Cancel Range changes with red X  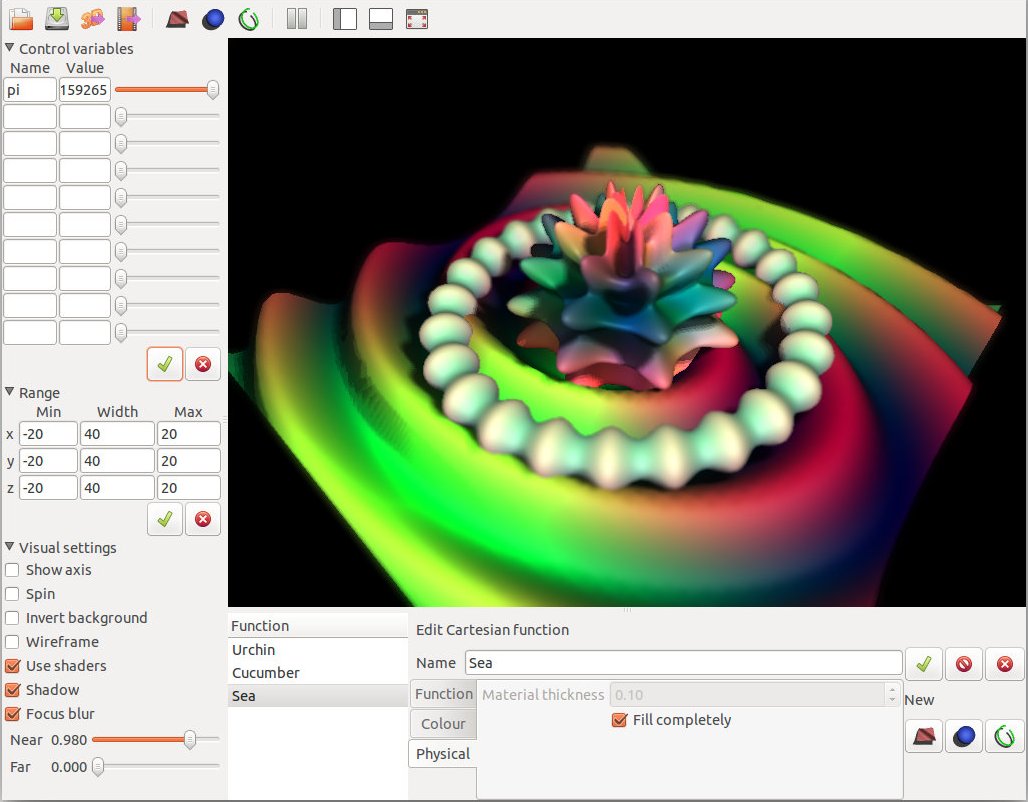coord(203,519)
